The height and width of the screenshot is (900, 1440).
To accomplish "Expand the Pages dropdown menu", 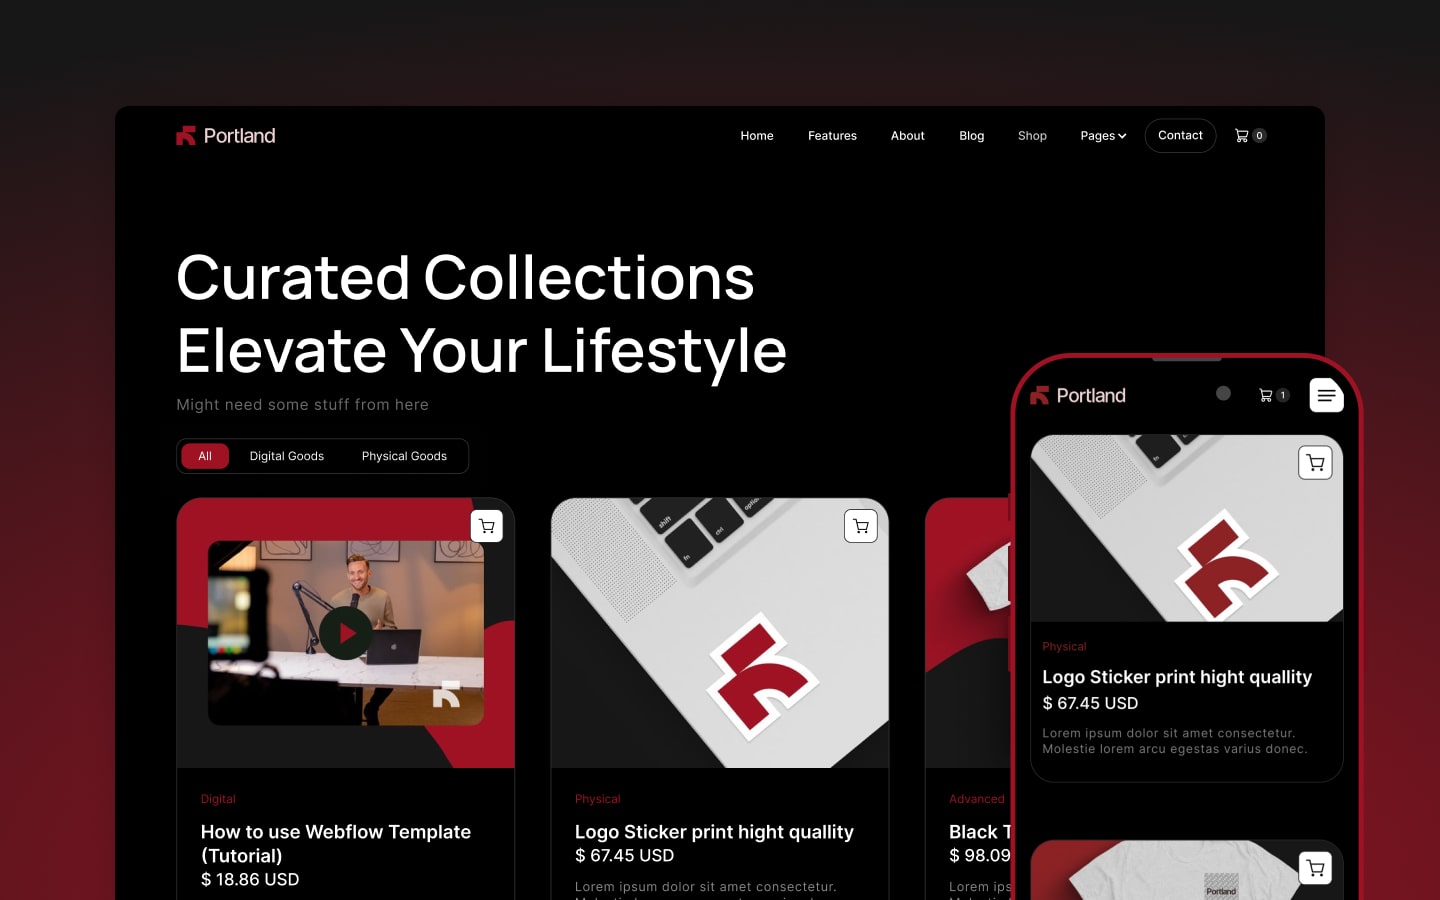I will (1103, 136).
